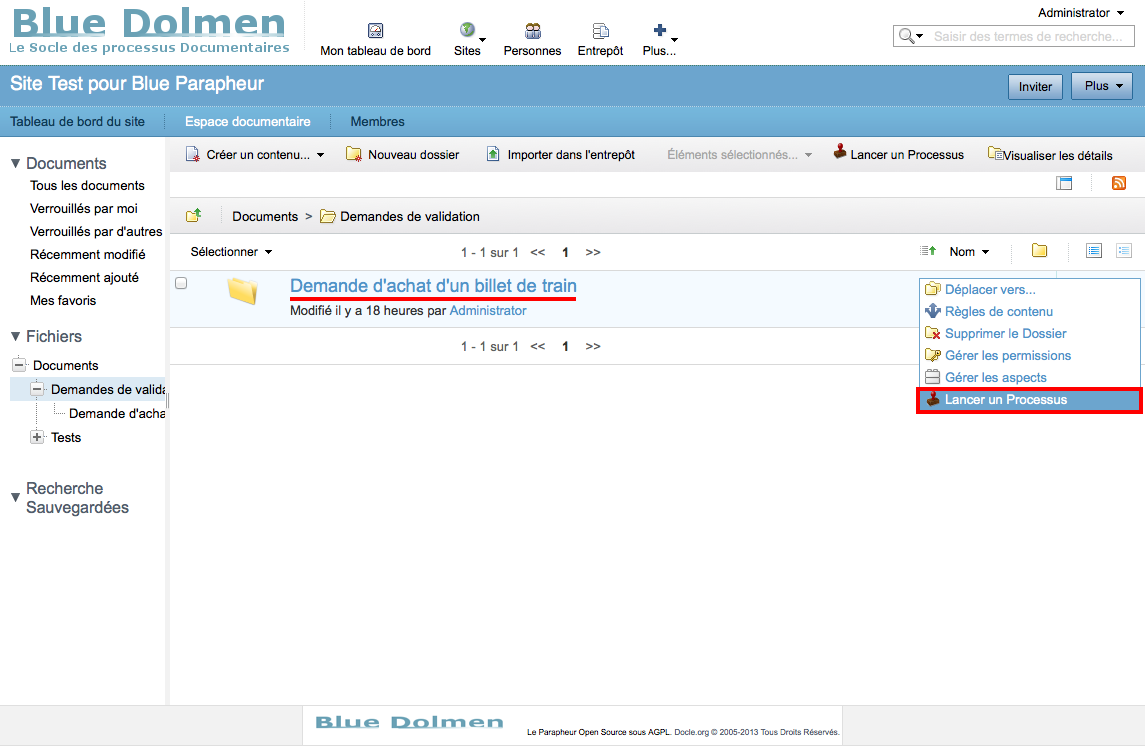
Task: Select Règles de contenu from the actions menu
Action: pyautogui.click(x=1029, y=312)
